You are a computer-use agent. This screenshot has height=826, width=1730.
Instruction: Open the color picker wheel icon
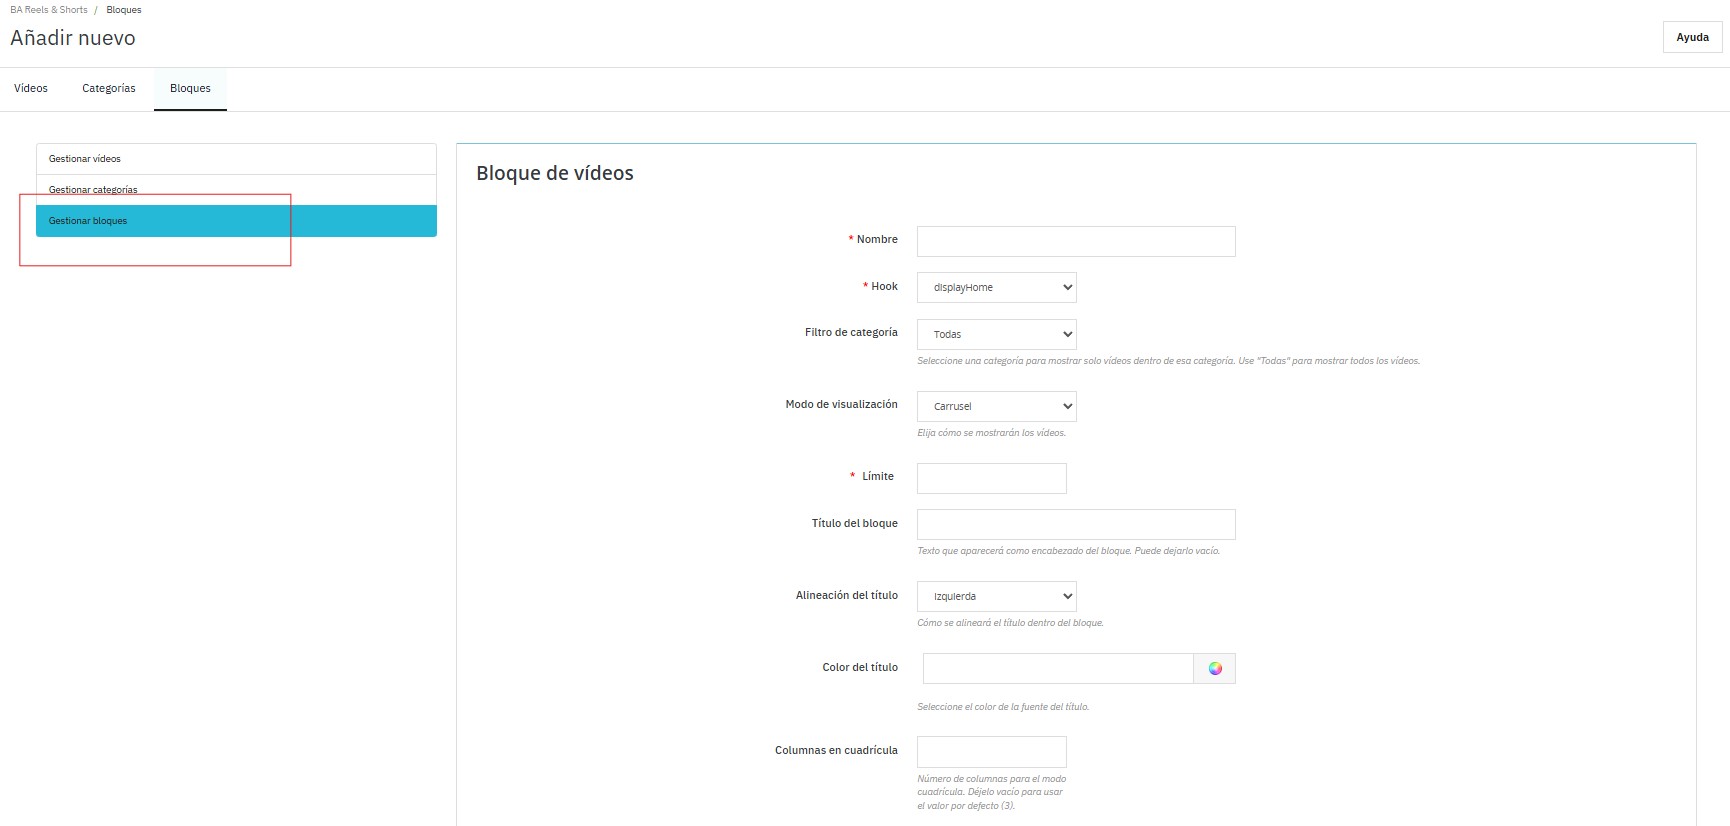coord(1214,669)
